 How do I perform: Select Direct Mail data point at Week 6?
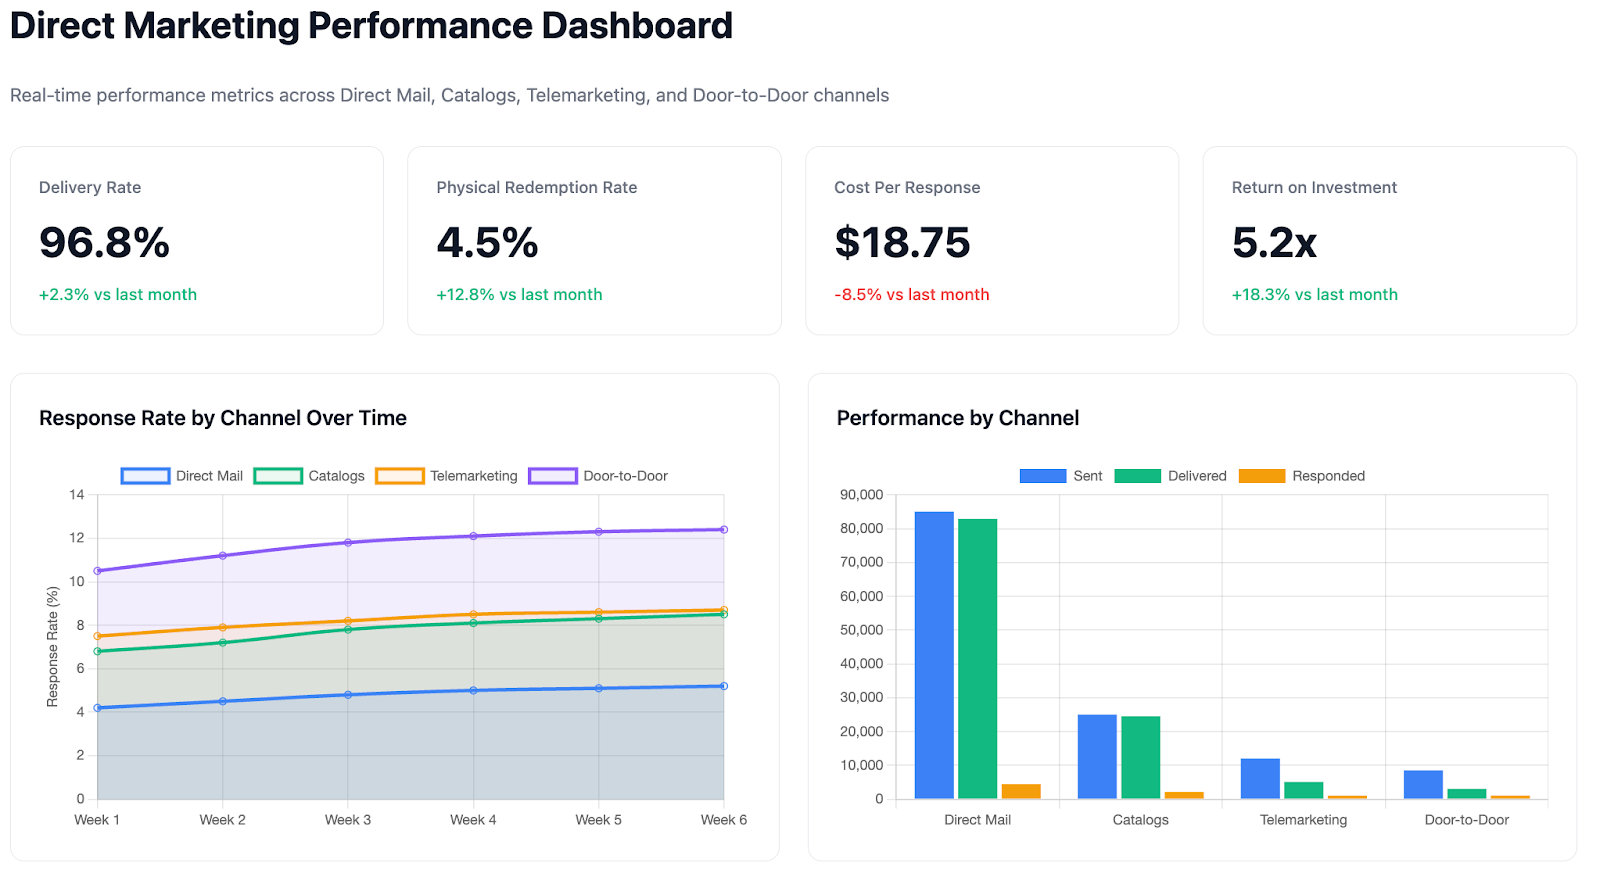pos(724,686)
